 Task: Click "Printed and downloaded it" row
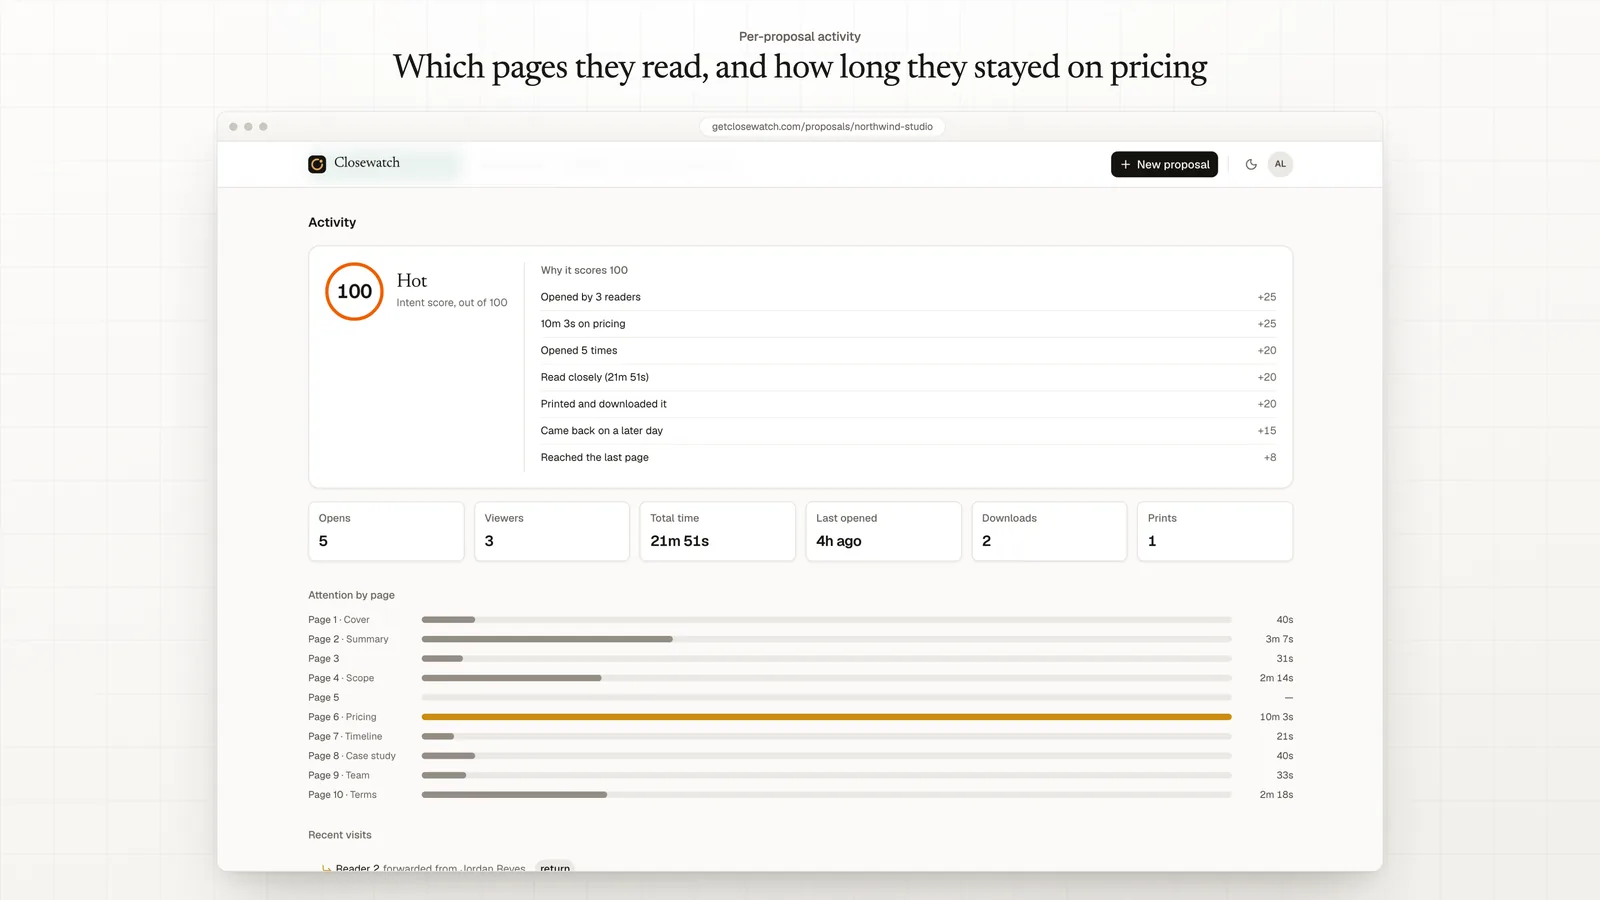[908, 404]
